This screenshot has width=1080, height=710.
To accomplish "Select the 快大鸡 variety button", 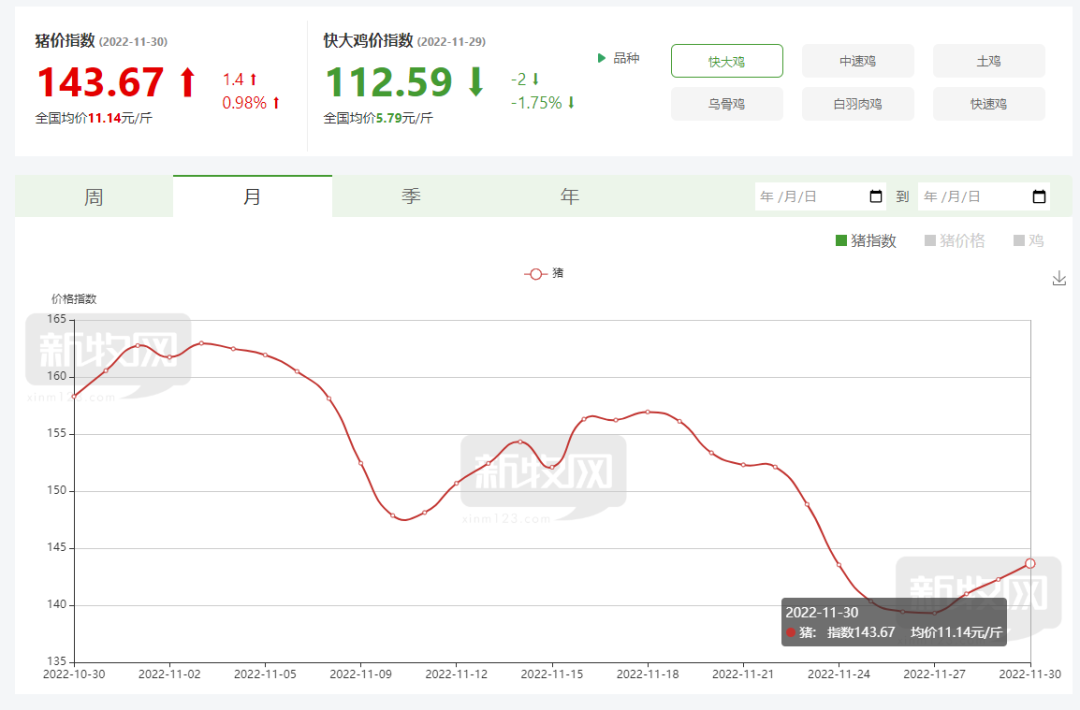I will coord(727,61).
